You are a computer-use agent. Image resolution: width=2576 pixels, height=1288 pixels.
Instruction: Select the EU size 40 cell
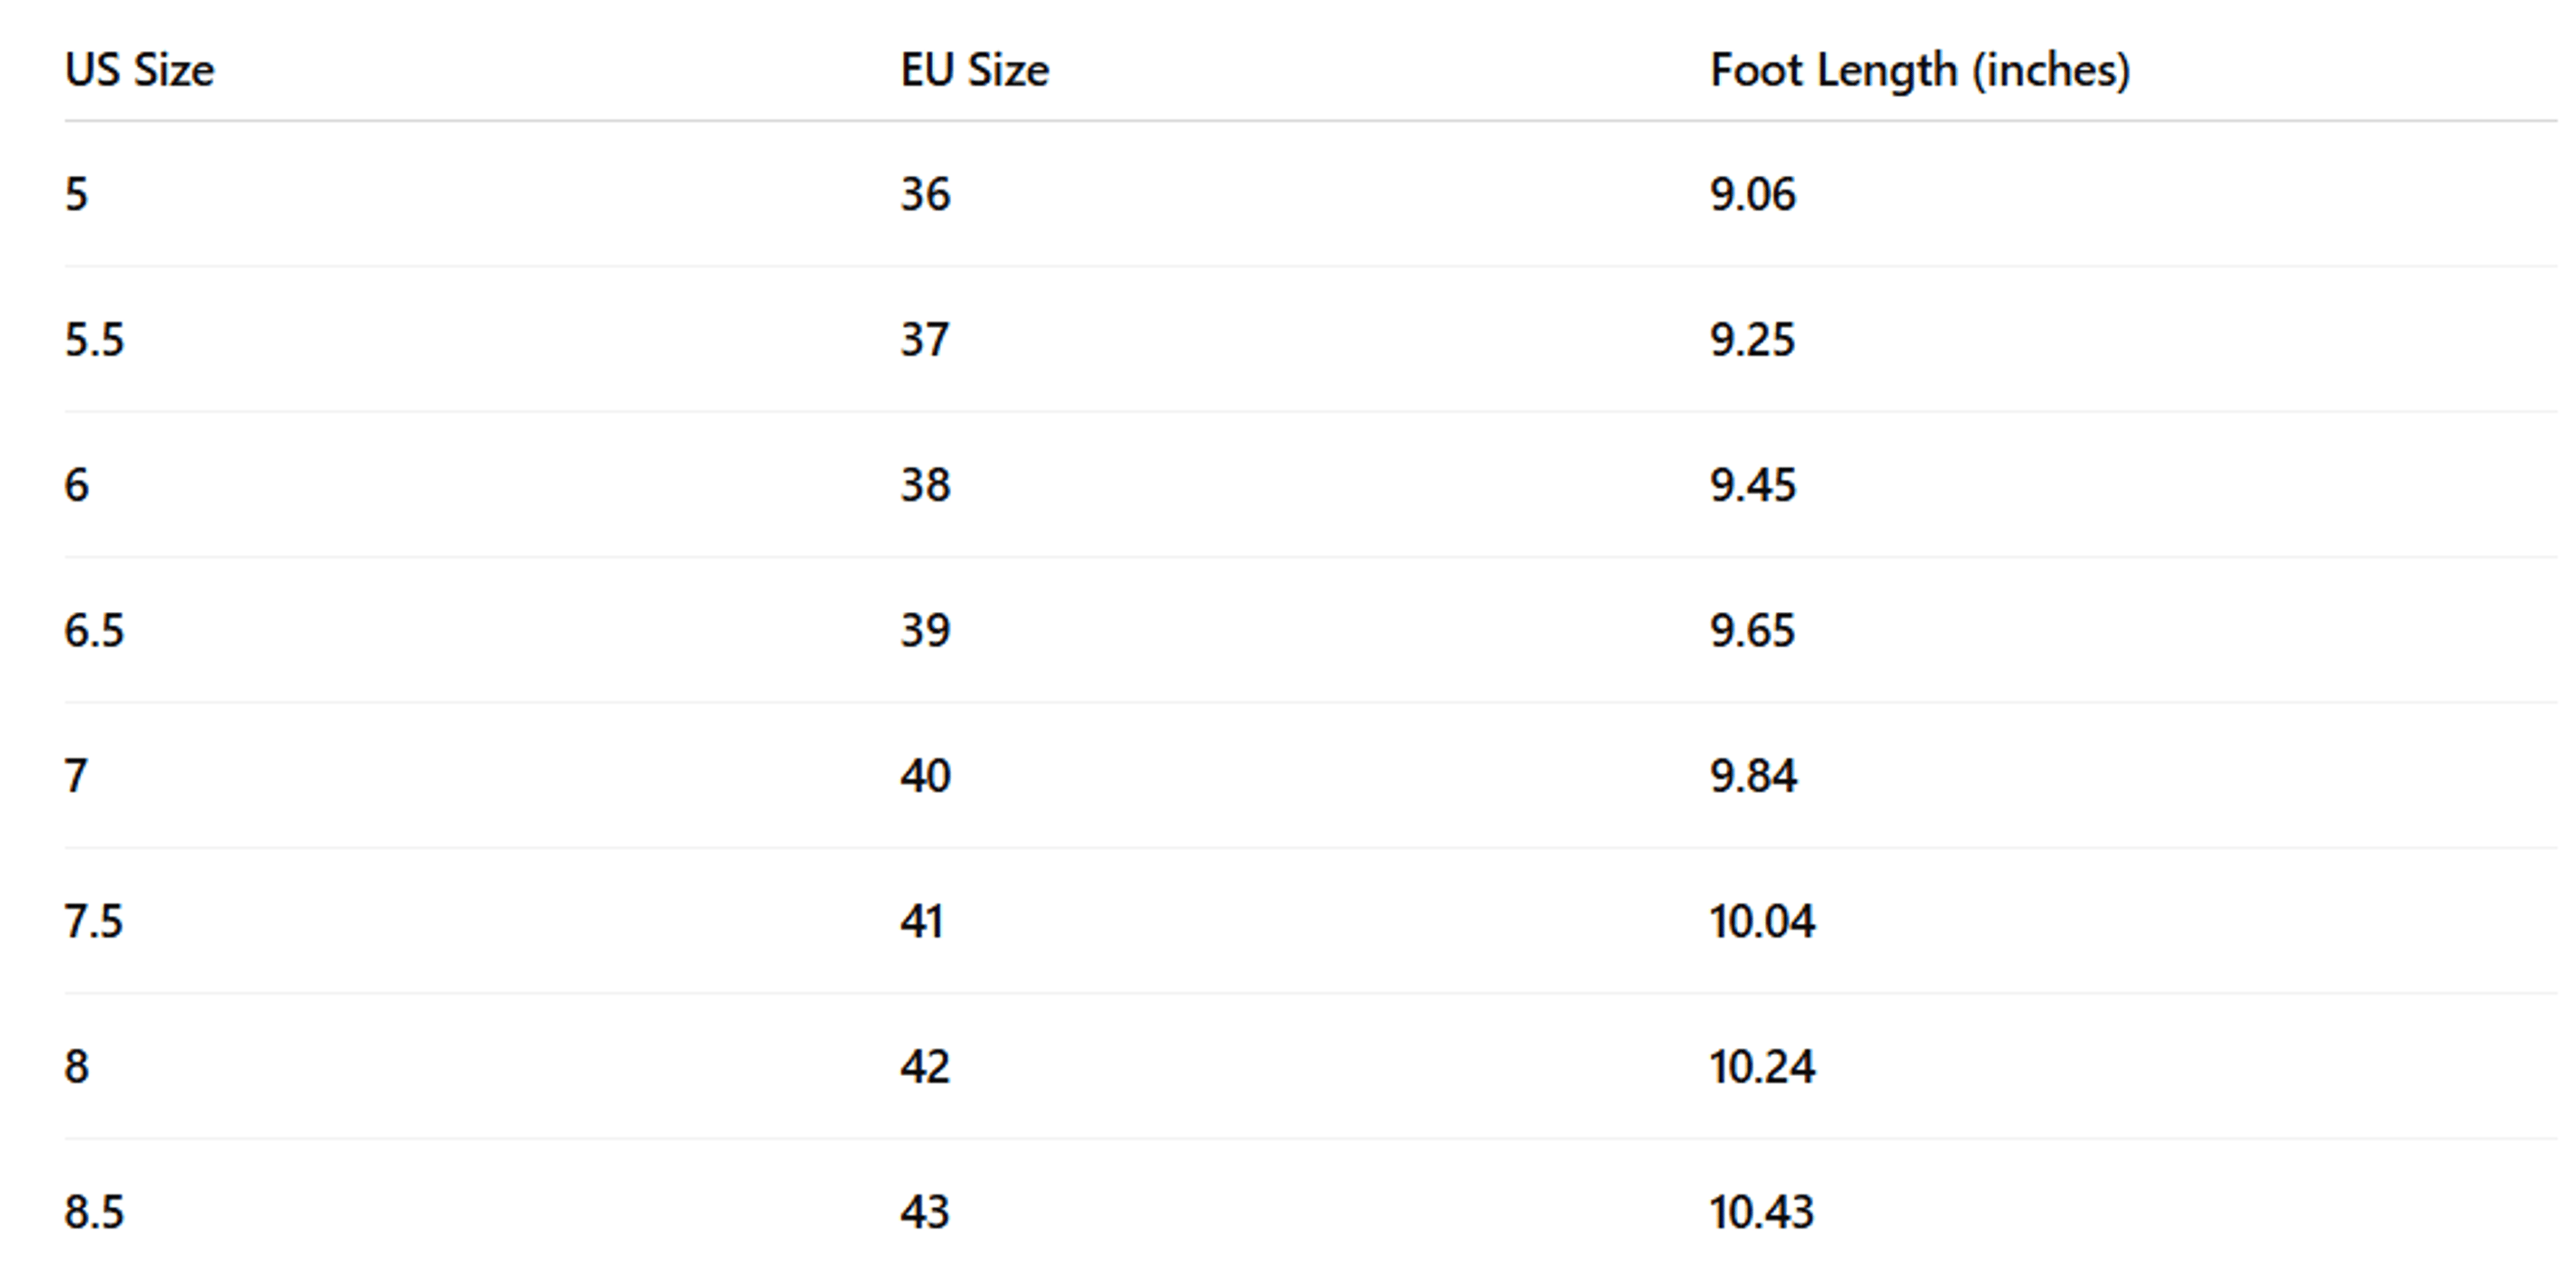[925, 776]
